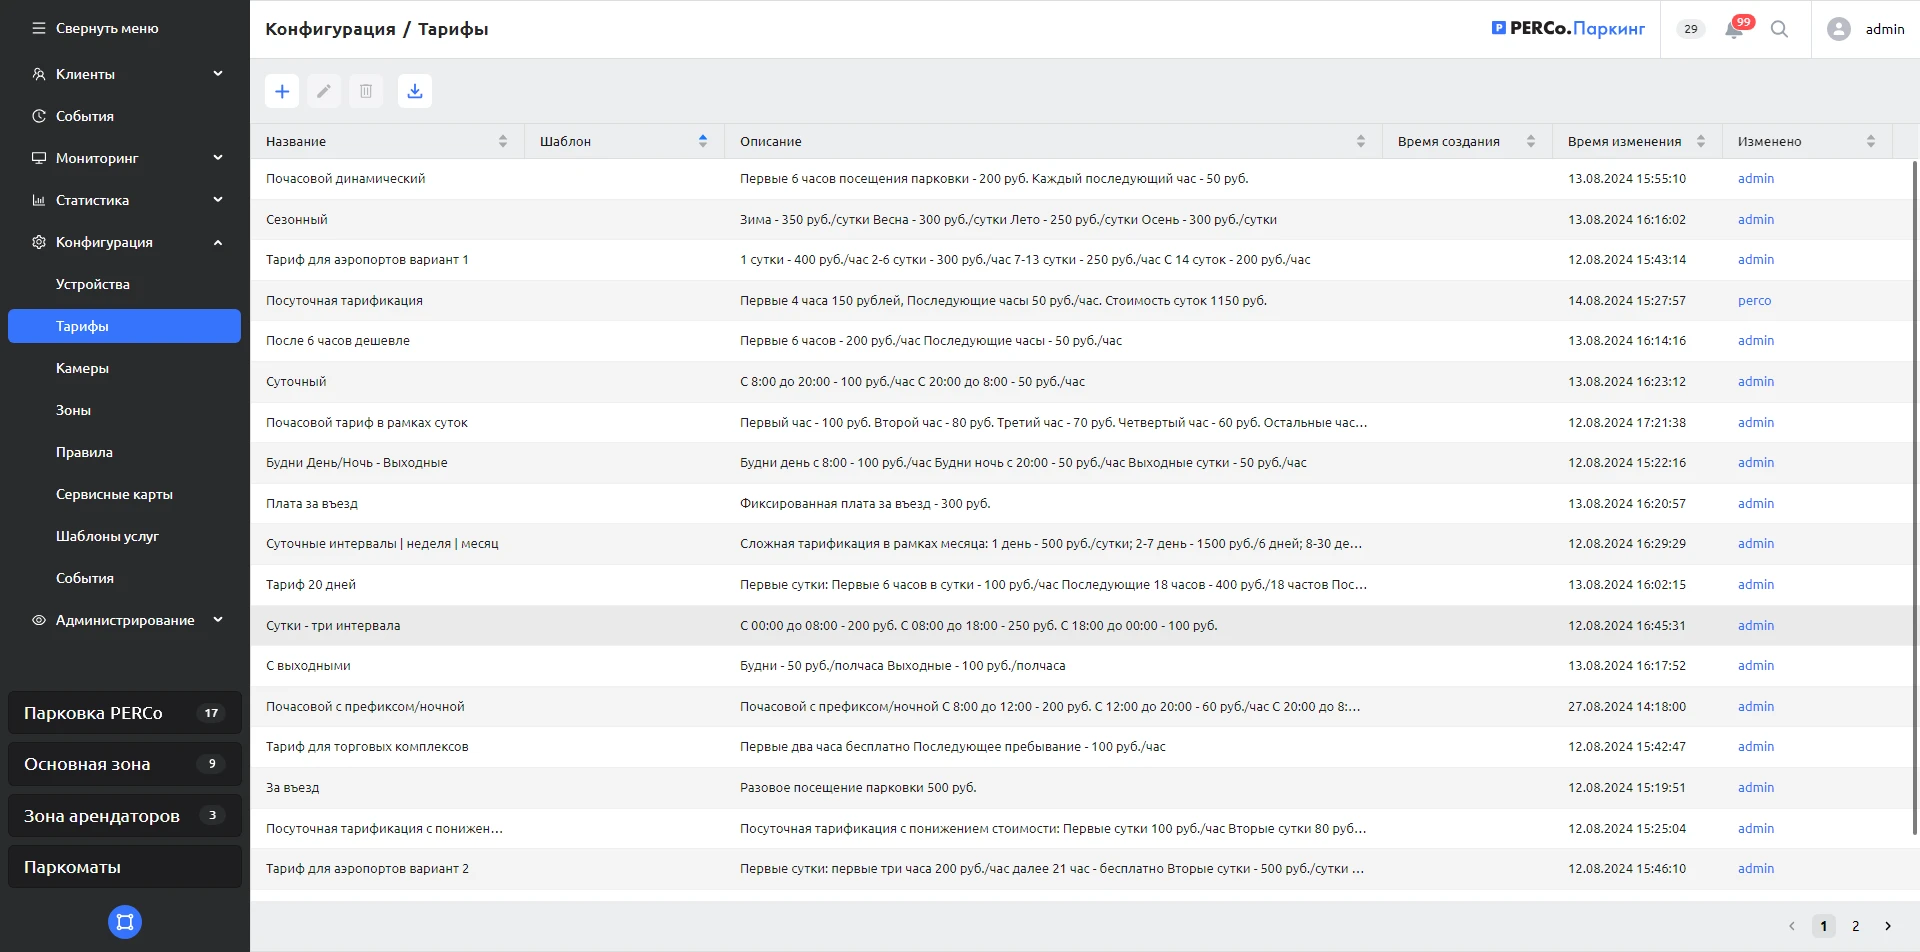The height and width of the screenshot is (952, 1920).
Task: Click the perco link in Изменено column
Action: click(x=1754, y=300)
